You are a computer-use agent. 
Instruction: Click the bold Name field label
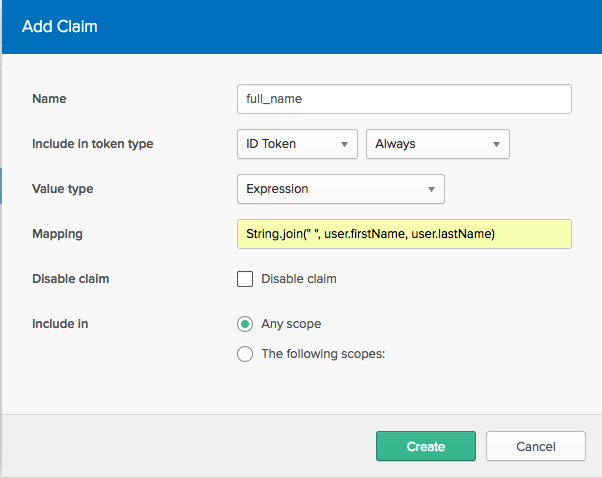coord(50,99)
